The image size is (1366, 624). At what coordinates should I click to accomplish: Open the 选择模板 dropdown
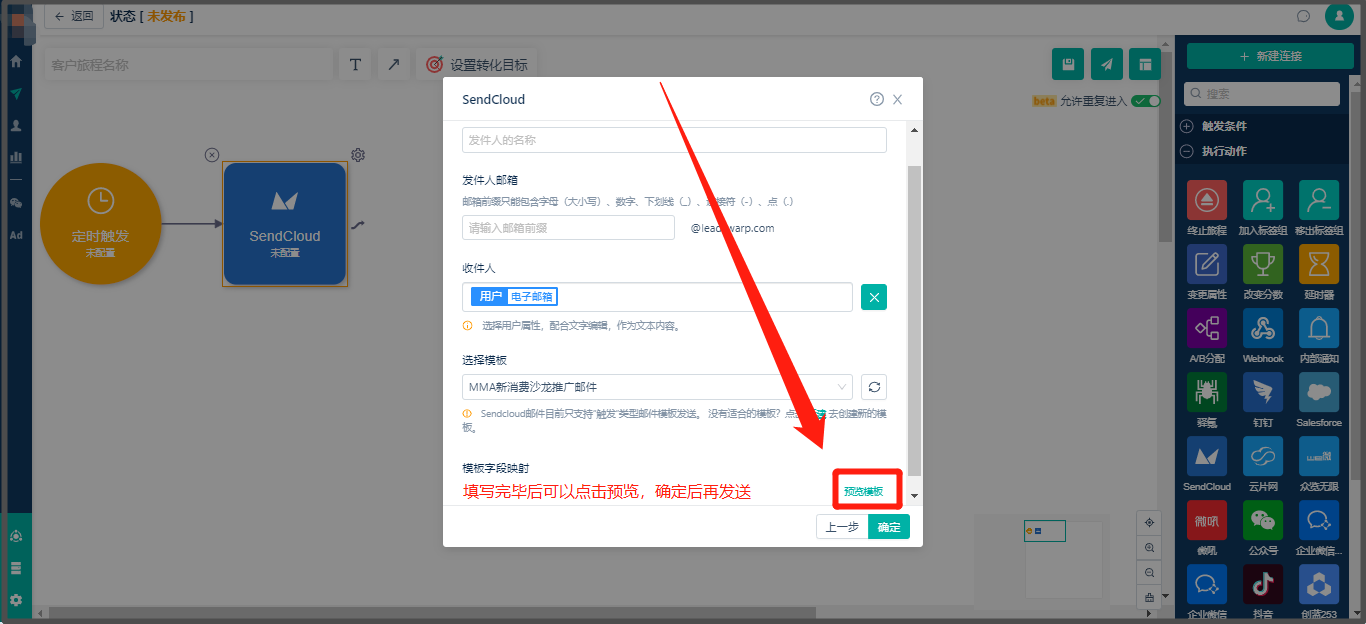tap(657, 387)
